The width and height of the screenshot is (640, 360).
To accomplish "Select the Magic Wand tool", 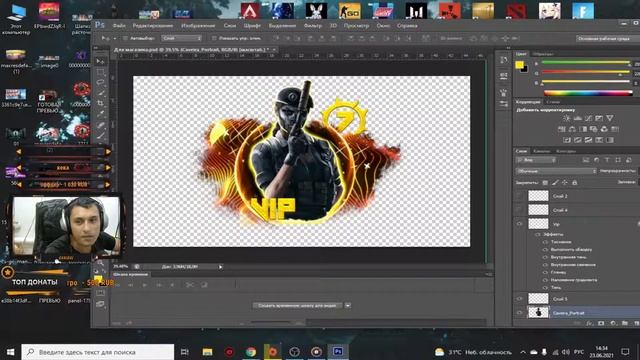I will click(100, 93).
